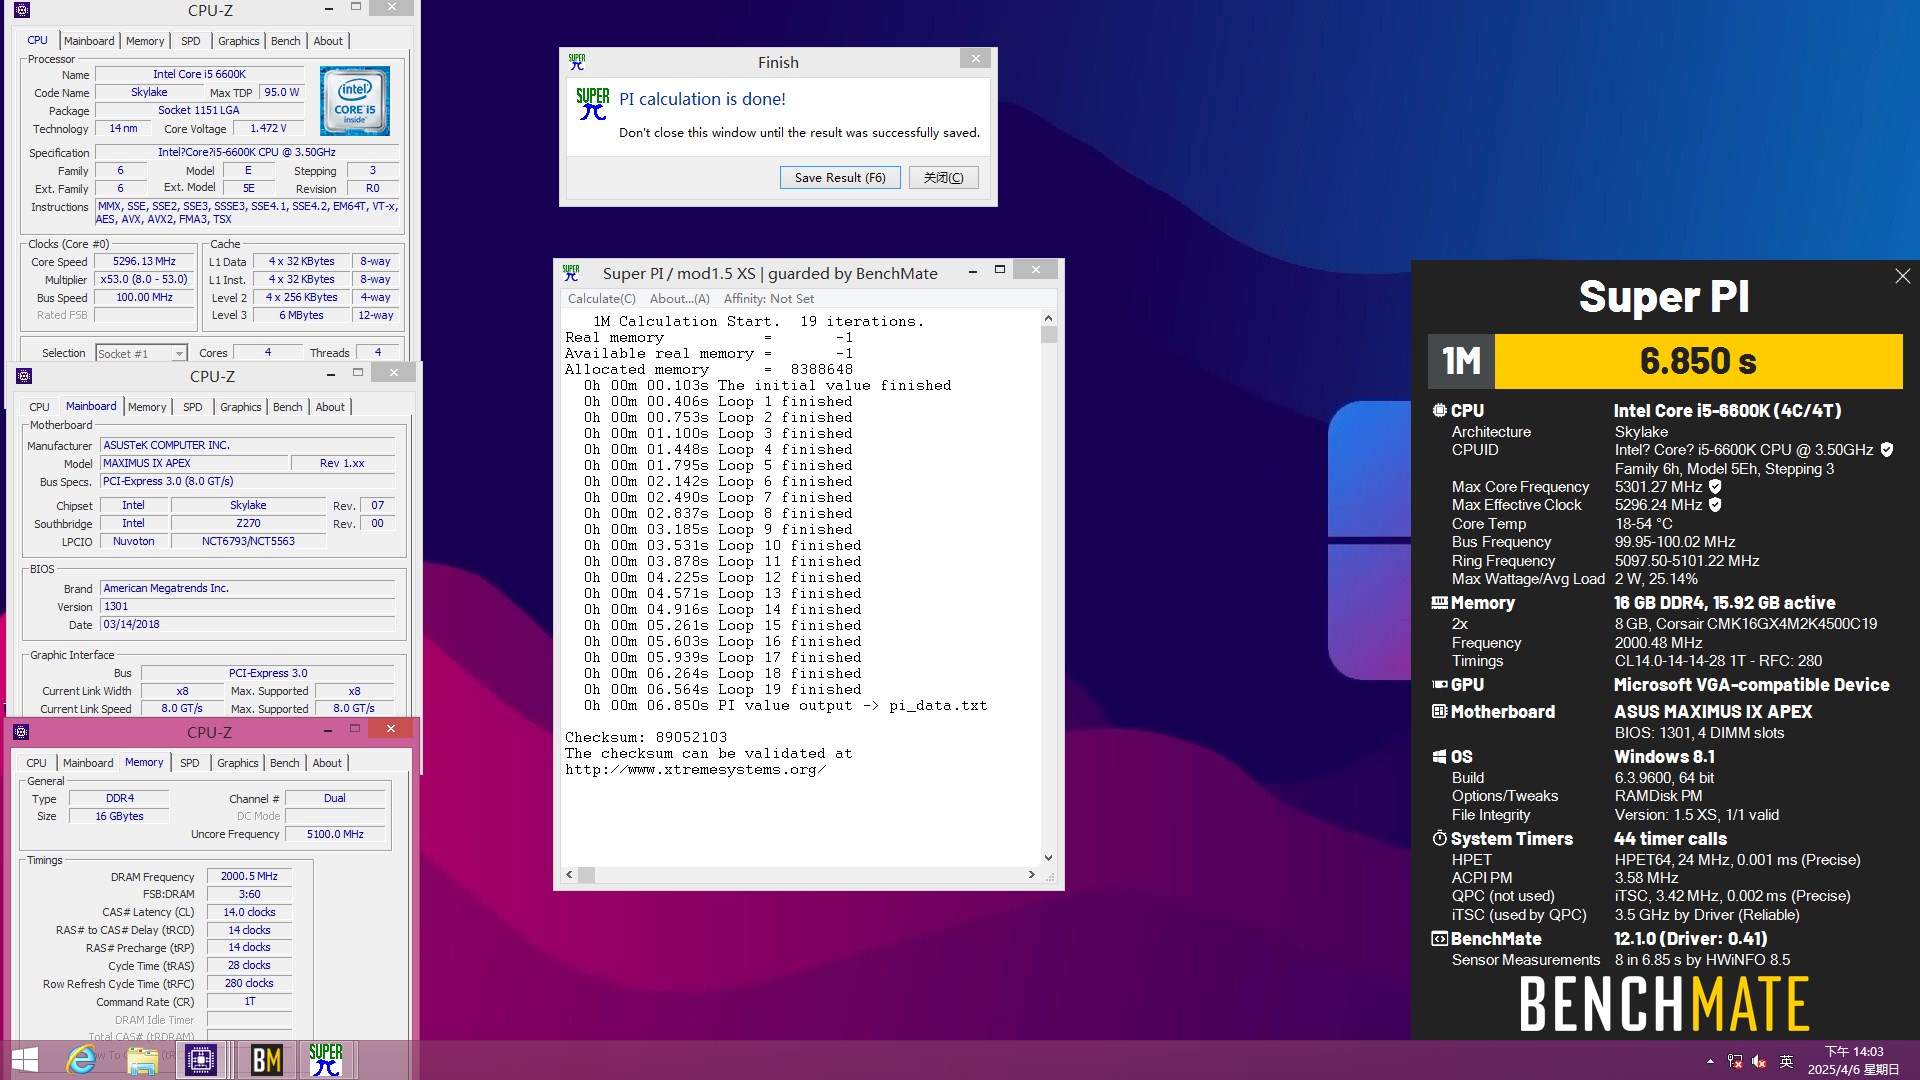Select Super PI taskbar icon
The height and width of the screenshot is (1080, 1920).
(326, 1060)
